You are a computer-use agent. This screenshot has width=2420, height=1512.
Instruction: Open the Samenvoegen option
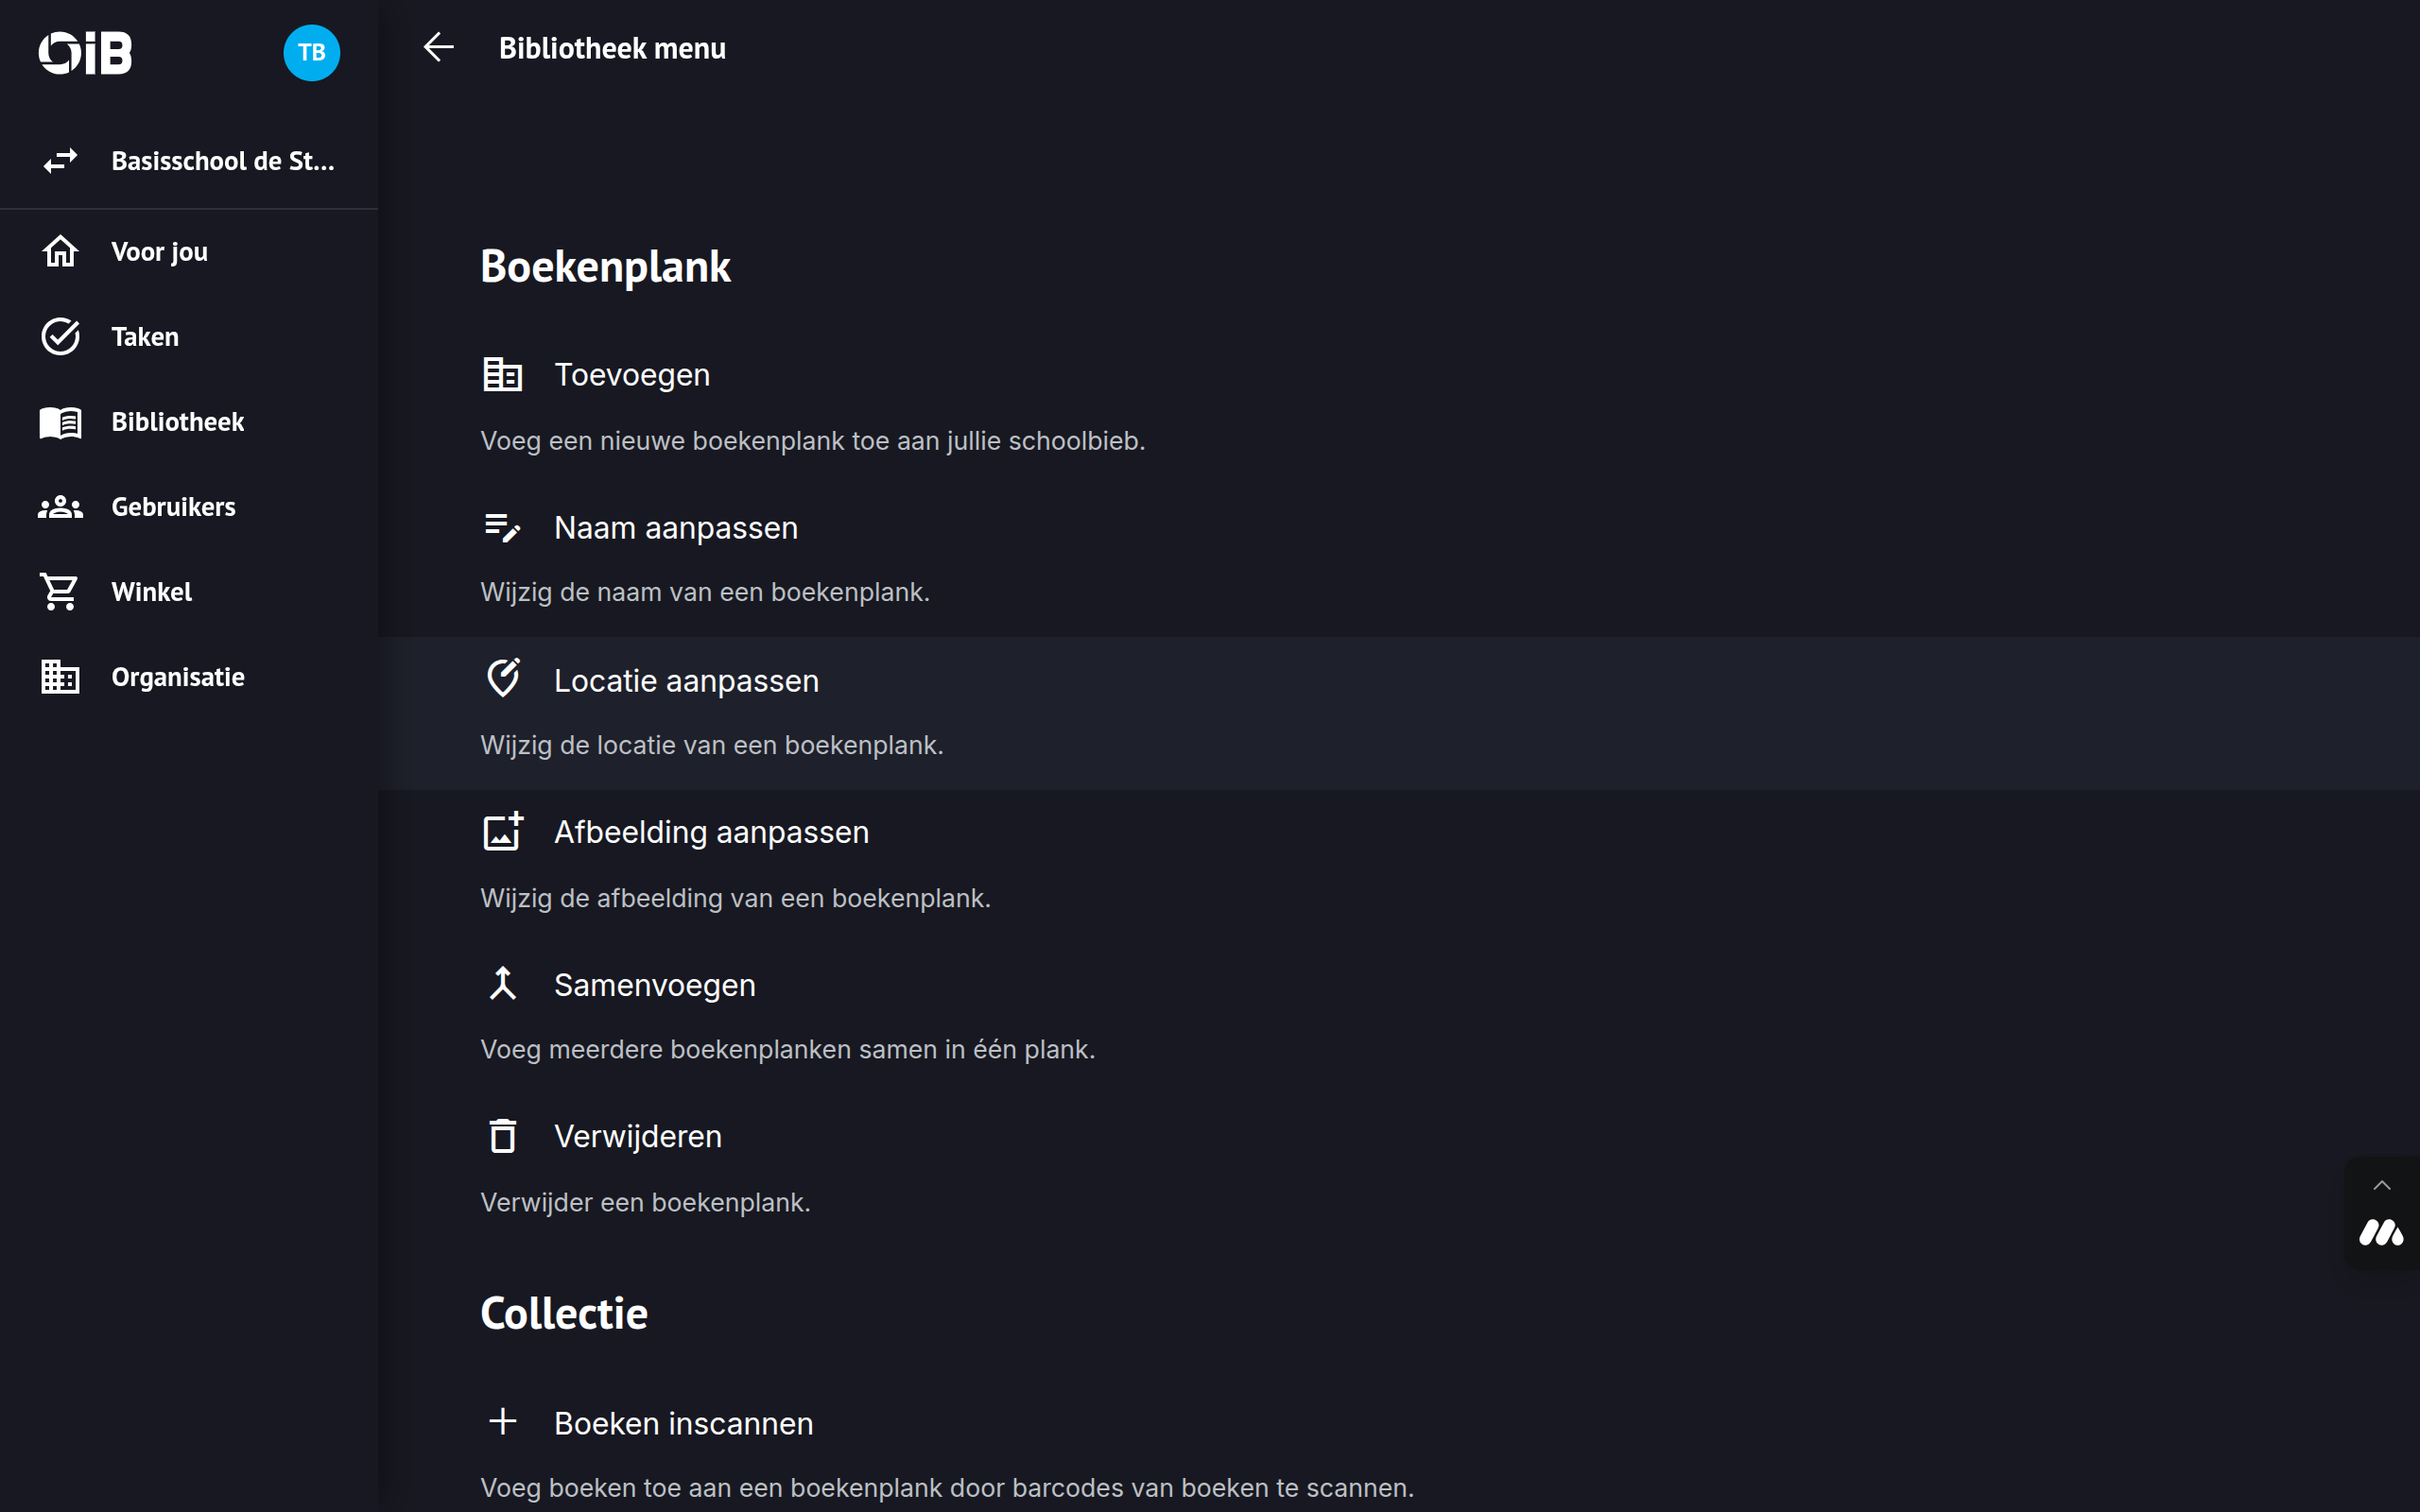[654, 985]
